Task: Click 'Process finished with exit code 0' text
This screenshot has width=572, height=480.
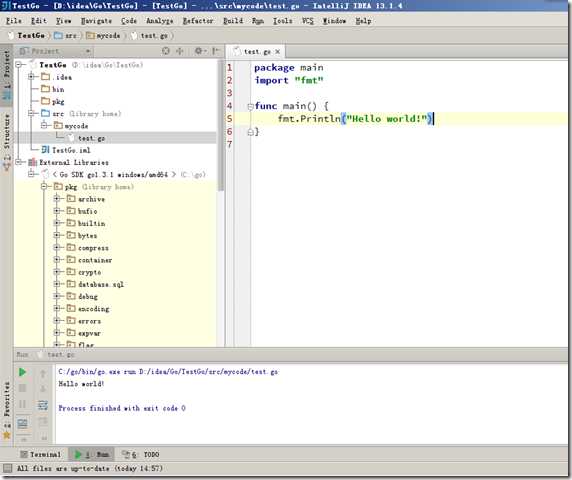Action: (122, 408)
